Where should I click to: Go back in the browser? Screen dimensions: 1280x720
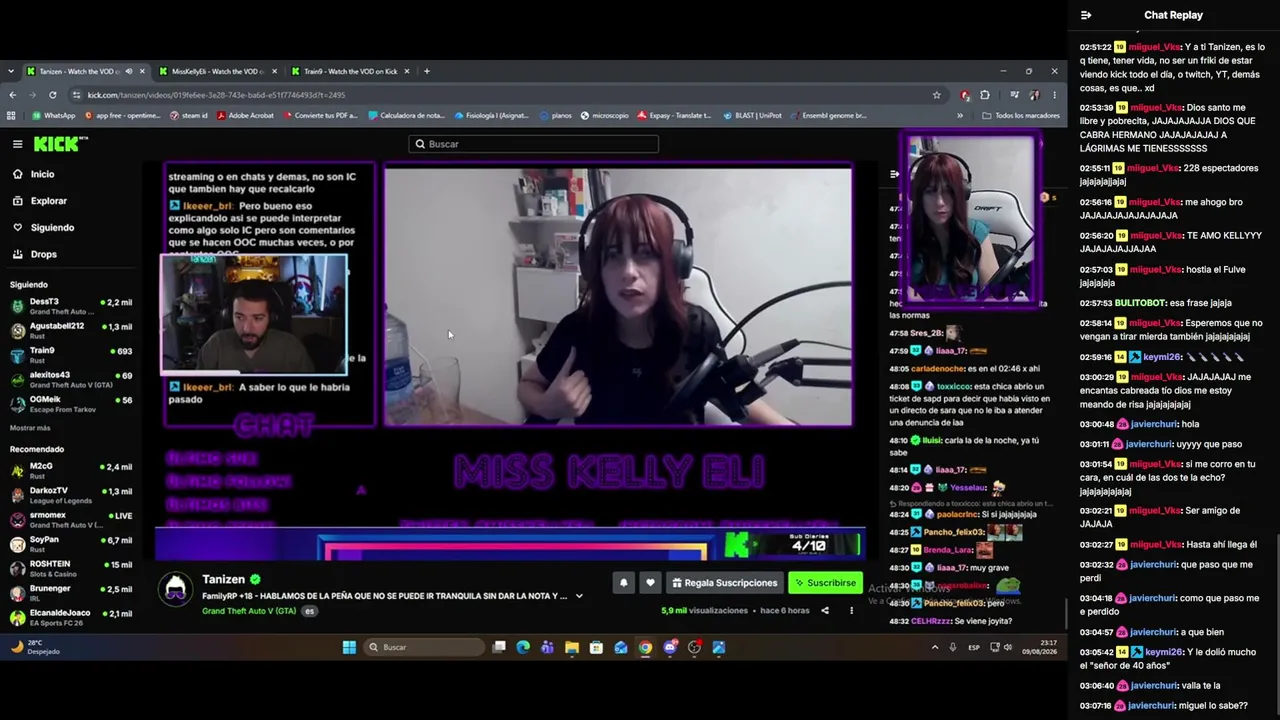12,95
